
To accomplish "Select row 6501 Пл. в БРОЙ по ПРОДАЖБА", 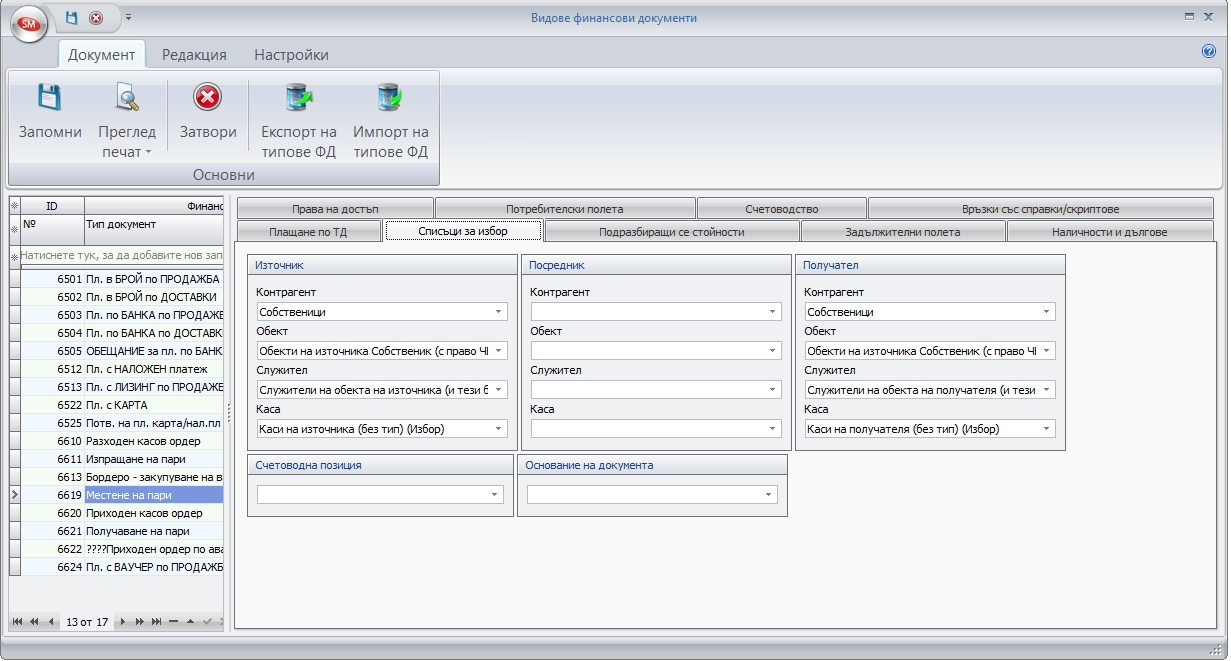I will pyautogui.click(x=121, y=279).
